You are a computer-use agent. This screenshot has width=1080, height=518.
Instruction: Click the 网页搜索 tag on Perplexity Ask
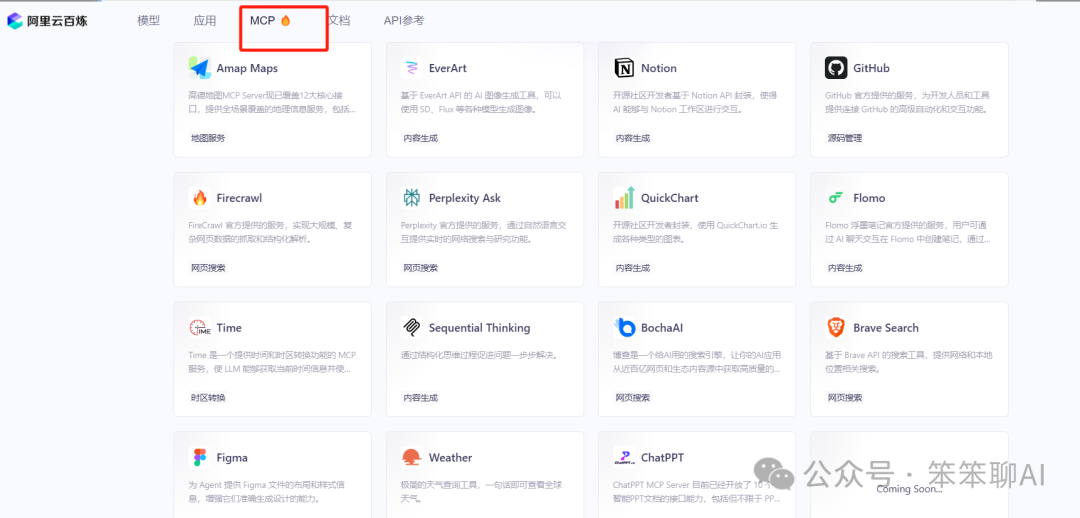tap(420, 268)
